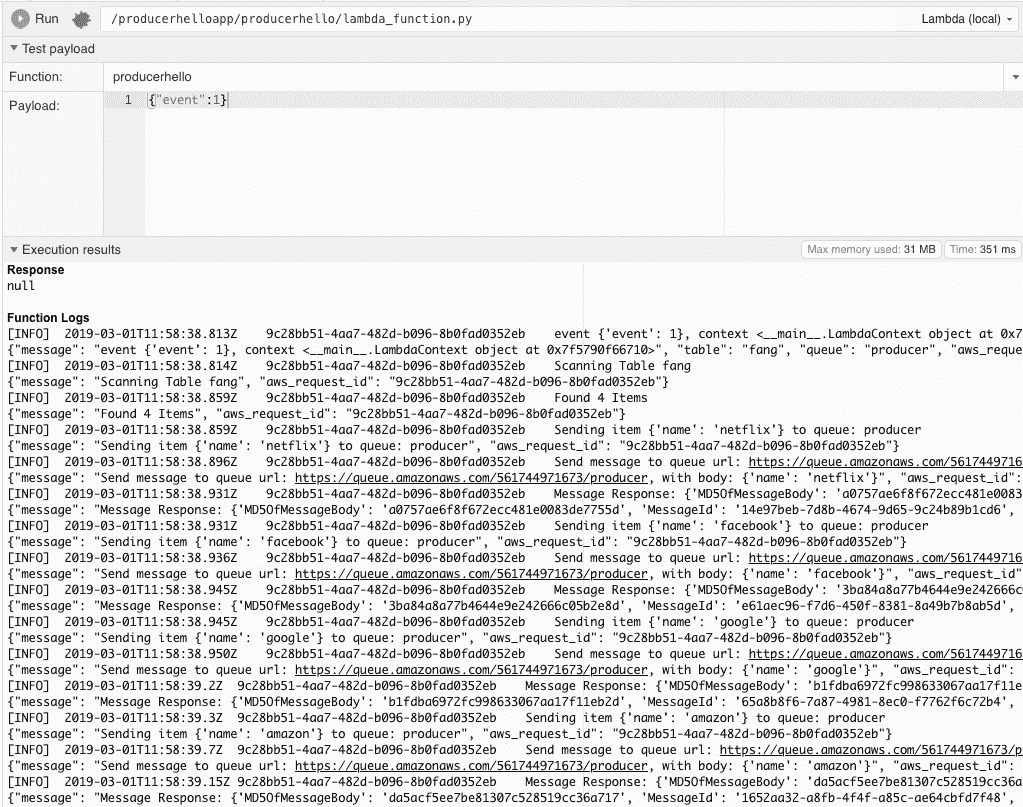Click JSON message line "Scanning Table fang"
The height and width of the screenshot is (807, 1023).
coord(338,382)
